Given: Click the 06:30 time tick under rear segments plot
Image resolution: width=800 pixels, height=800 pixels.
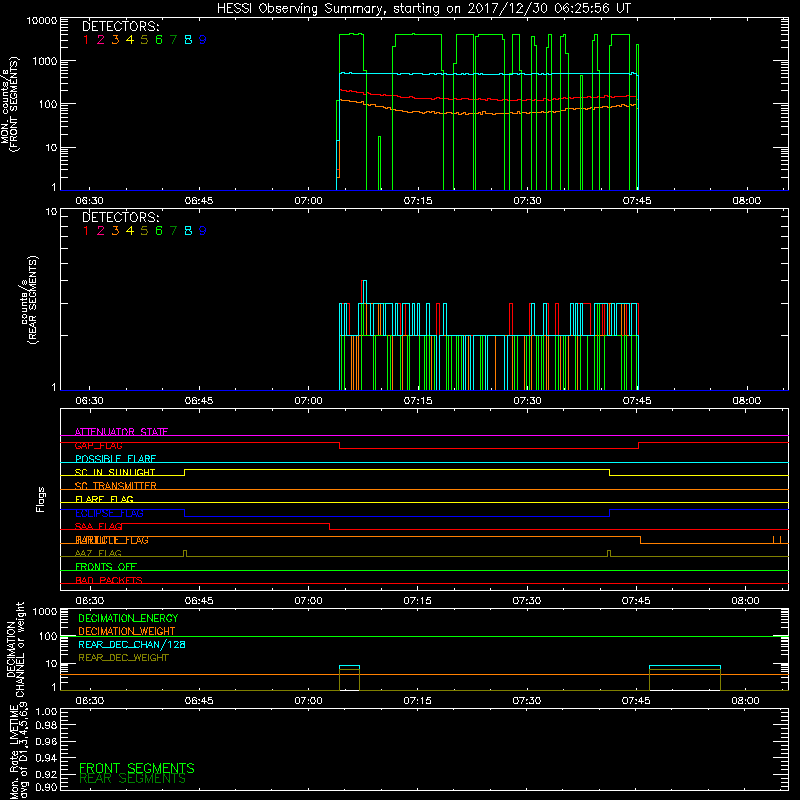Looking at the screenshot, I should pyautogui.click(x=89, y=401).
